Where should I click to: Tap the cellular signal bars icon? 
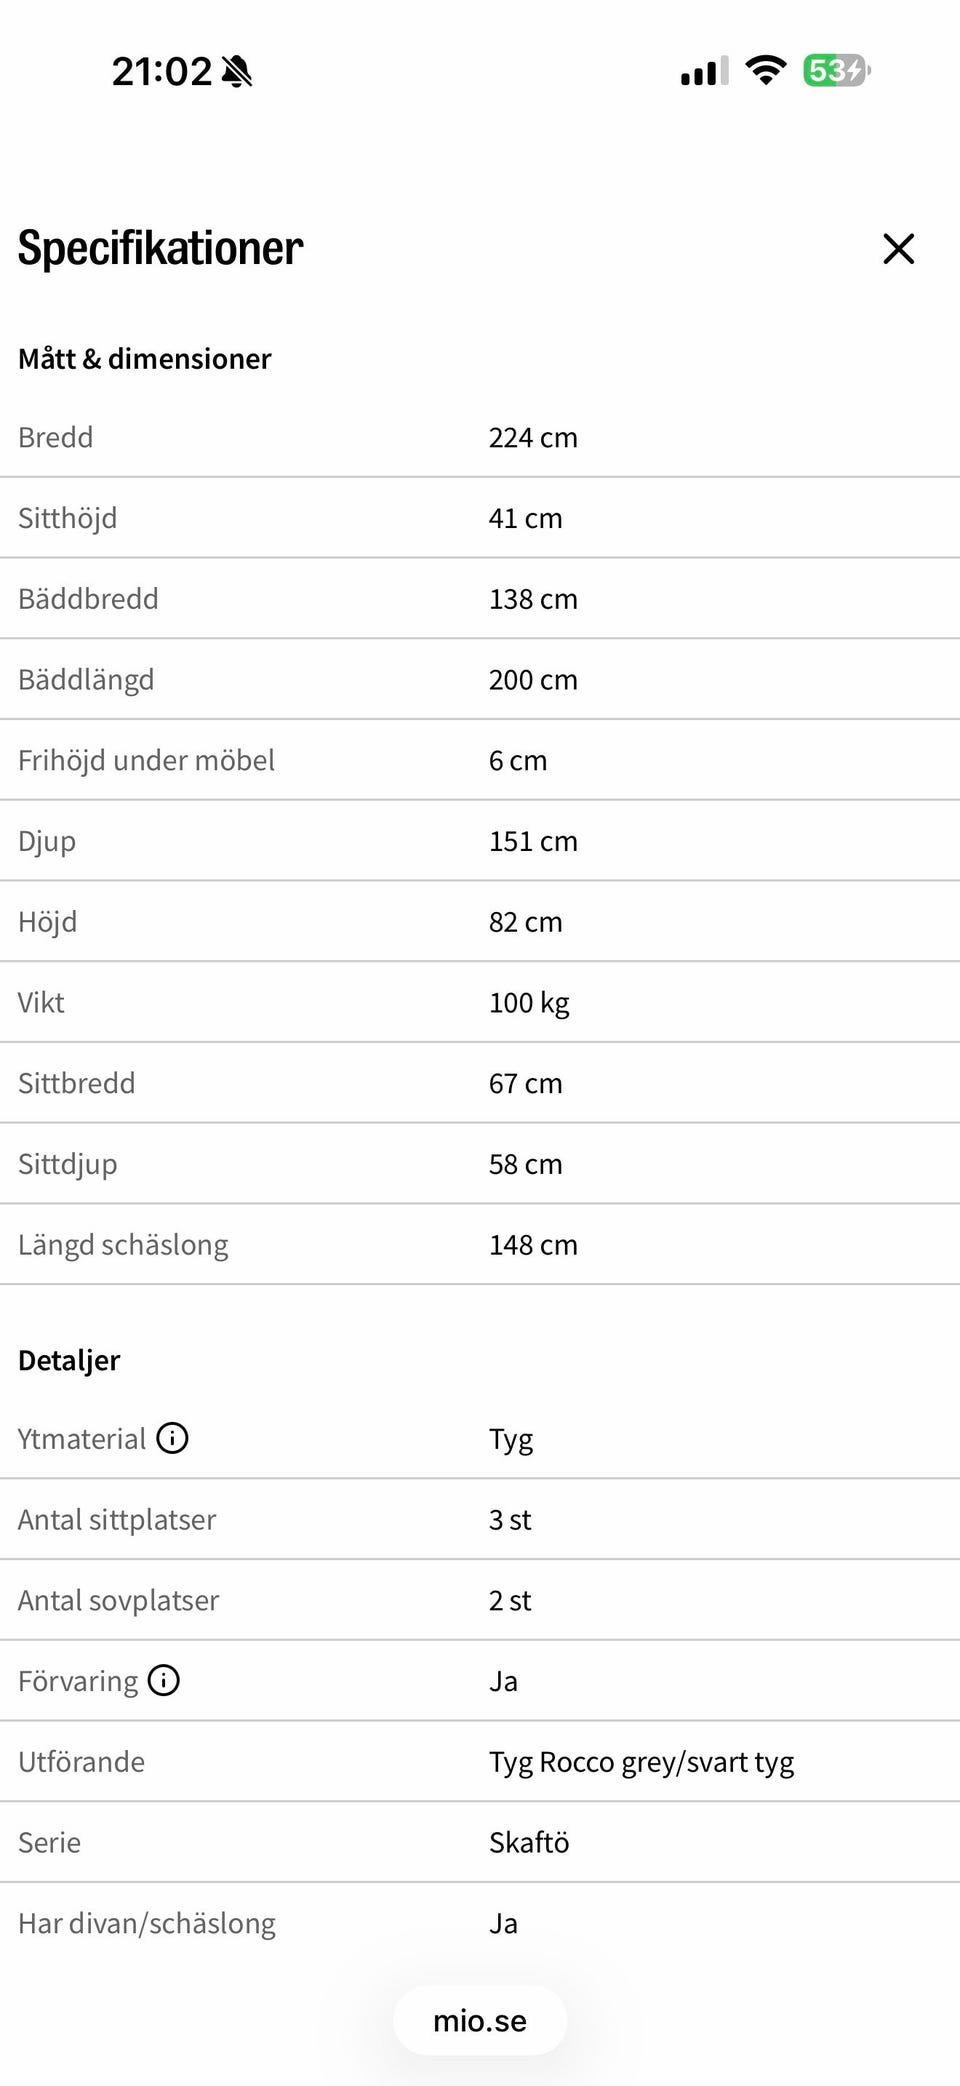704,72
